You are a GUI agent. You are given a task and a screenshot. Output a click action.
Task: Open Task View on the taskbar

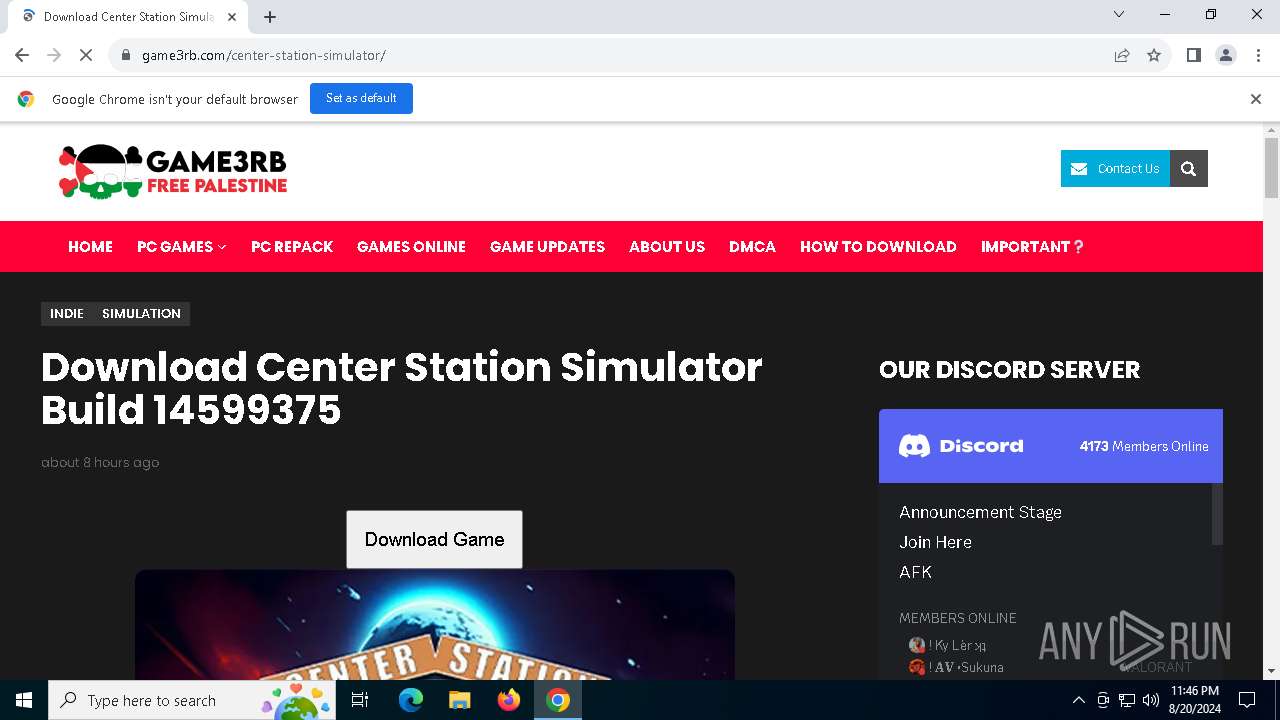(x=360, y=700)
